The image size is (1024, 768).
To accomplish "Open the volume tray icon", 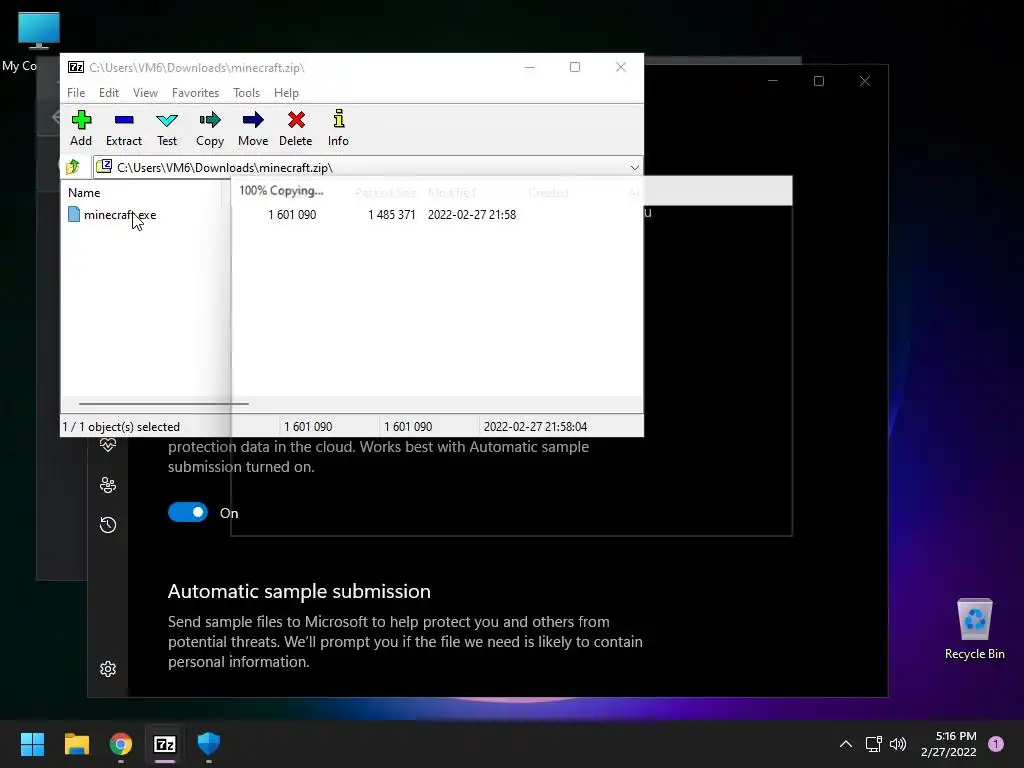I will tap(898, 744).
